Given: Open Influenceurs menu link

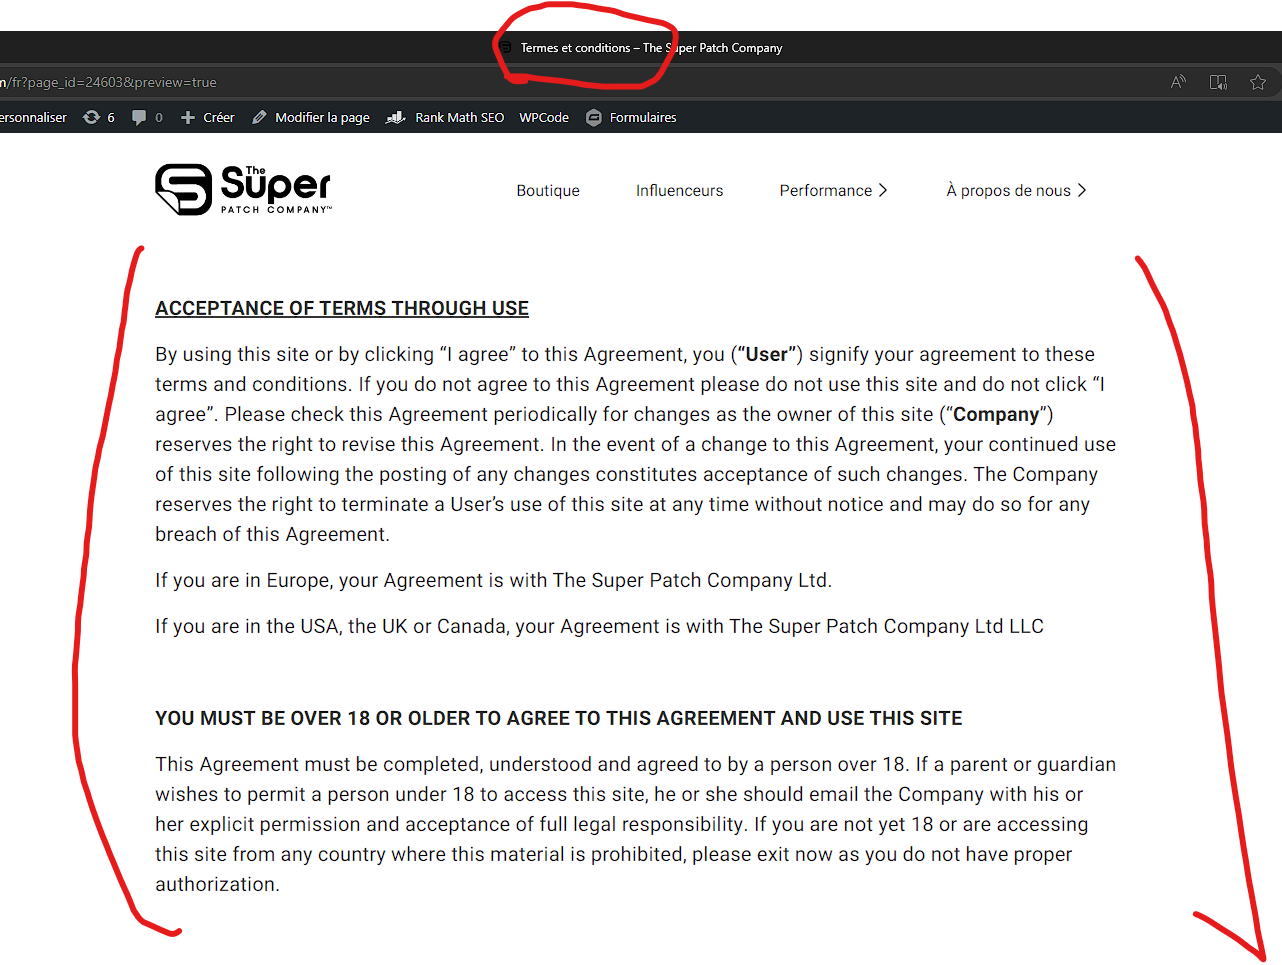Looking at the screenshot, I should point(679,190).
